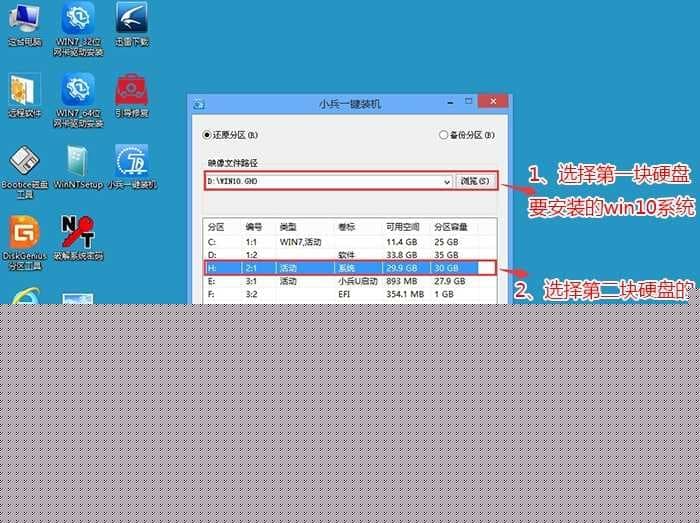Image resolution: width=700 pixels, height=523 pixels.
Task: Click the 分区容量 column header
Action: click(x=451, y=227)
